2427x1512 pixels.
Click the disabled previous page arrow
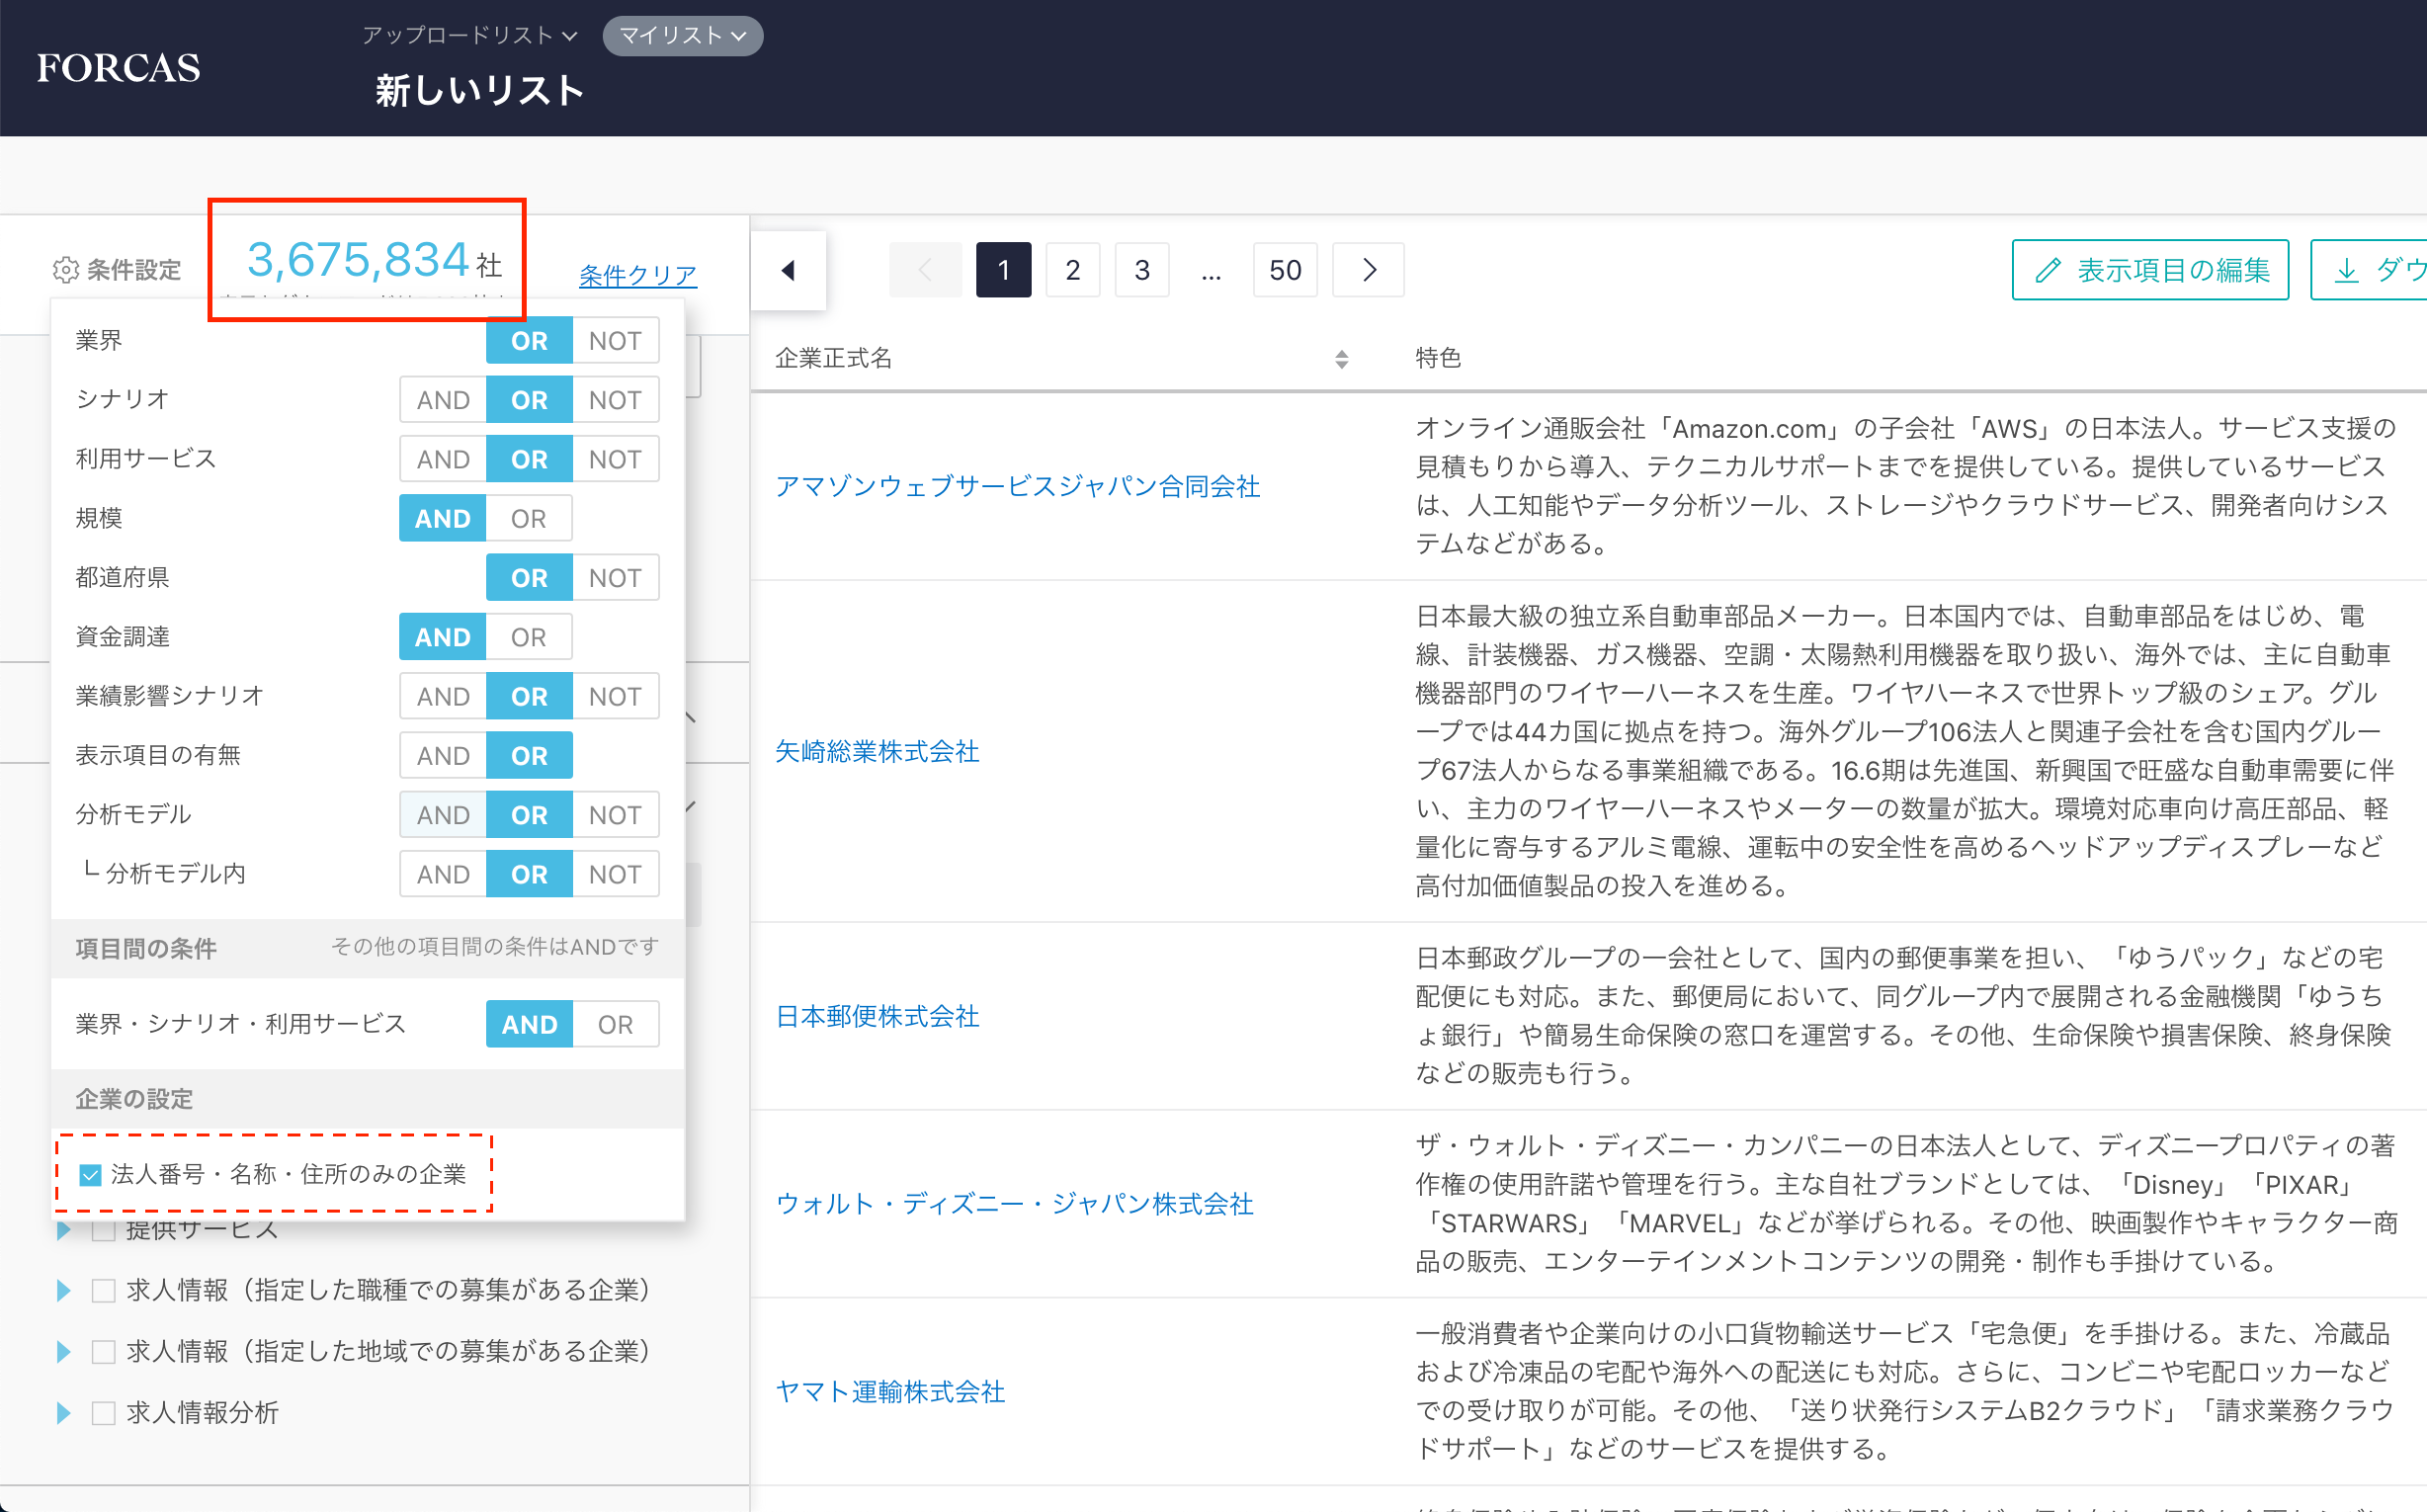point(925,270)
